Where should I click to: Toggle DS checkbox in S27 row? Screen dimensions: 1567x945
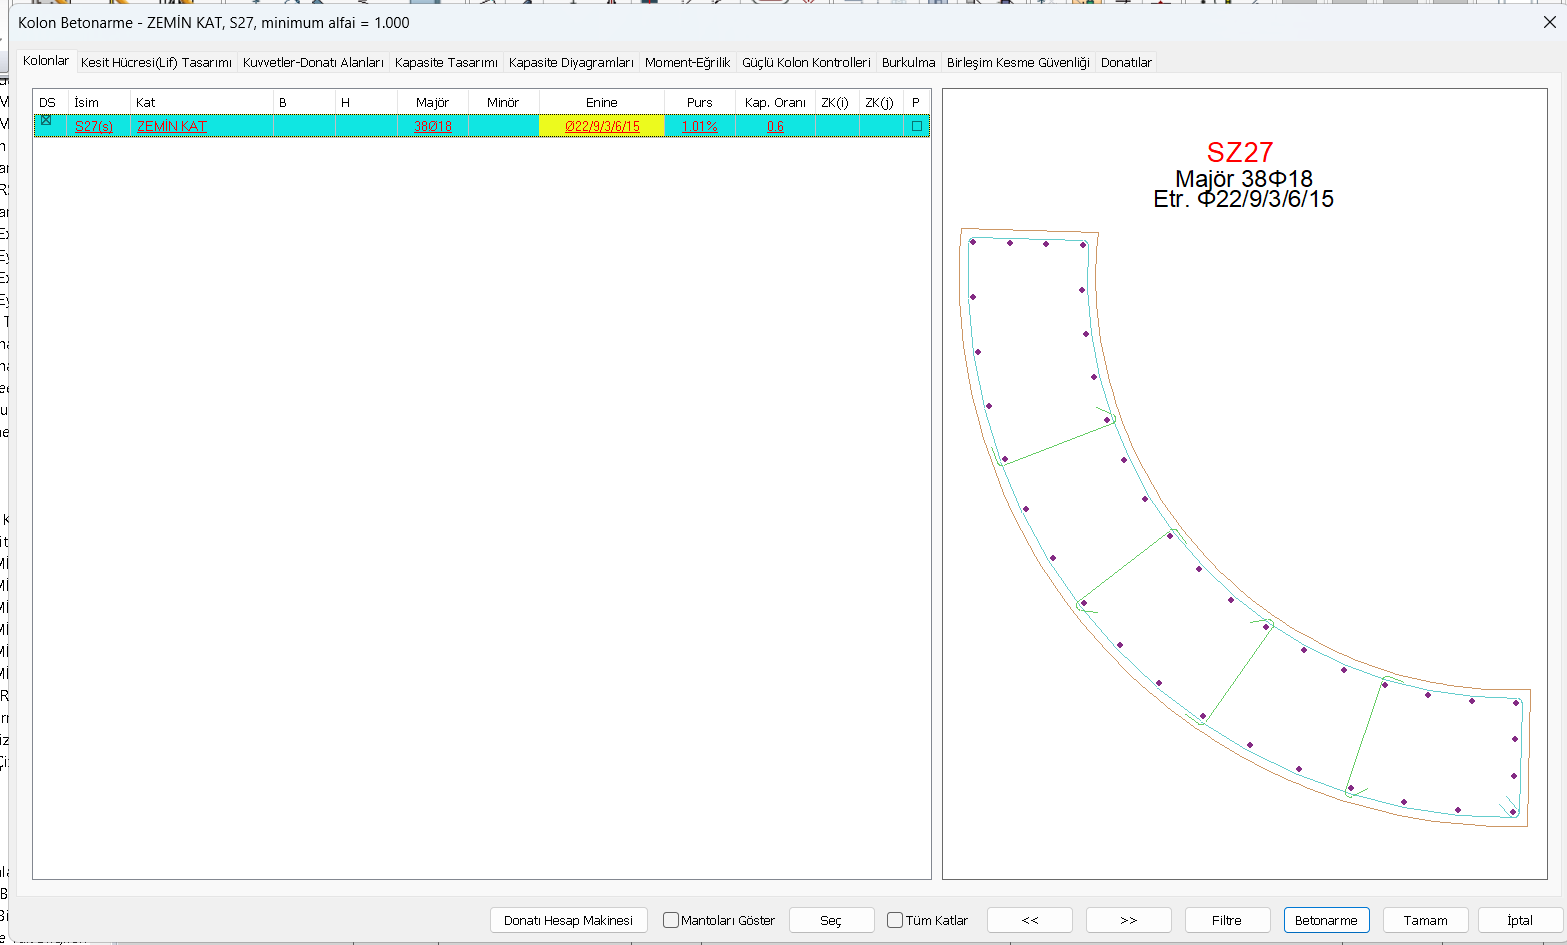pyautogui.click(x=46, y=120)
